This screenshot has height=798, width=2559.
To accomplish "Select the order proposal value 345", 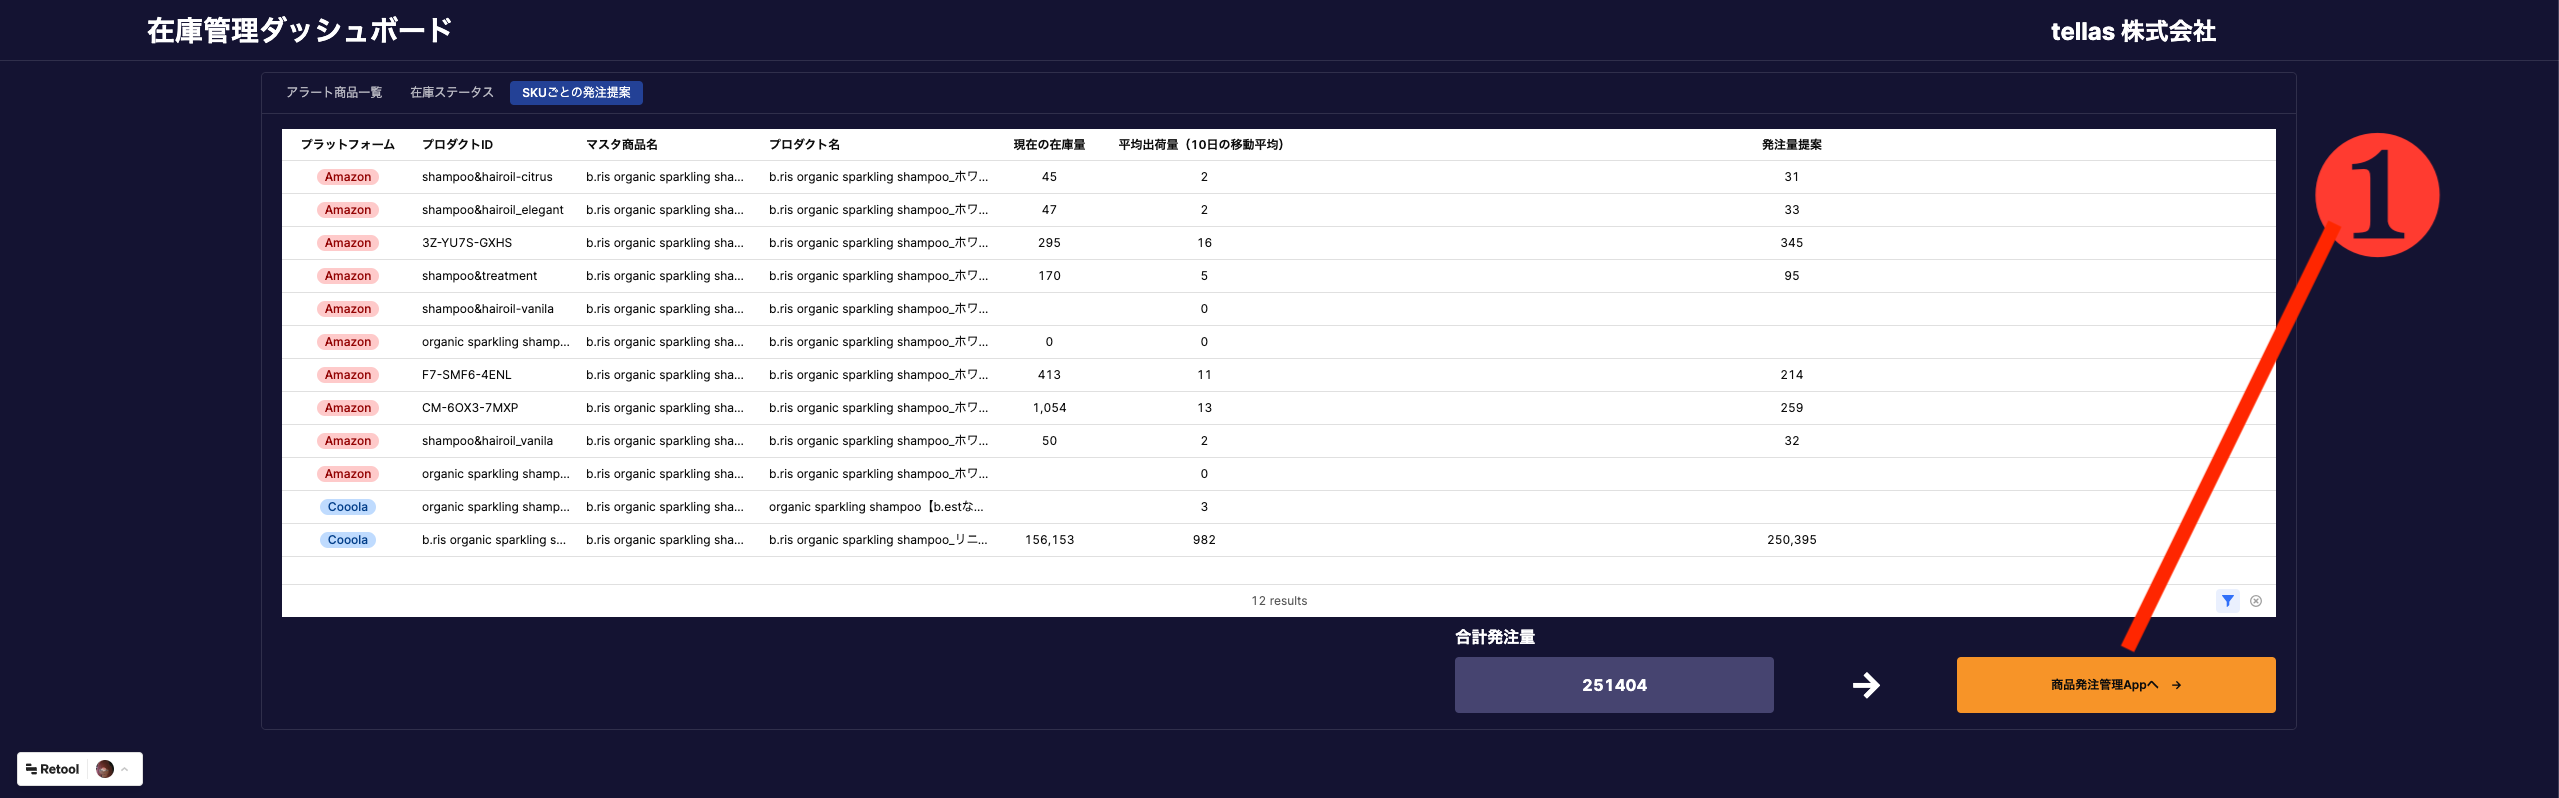I will click(1792, 243).
